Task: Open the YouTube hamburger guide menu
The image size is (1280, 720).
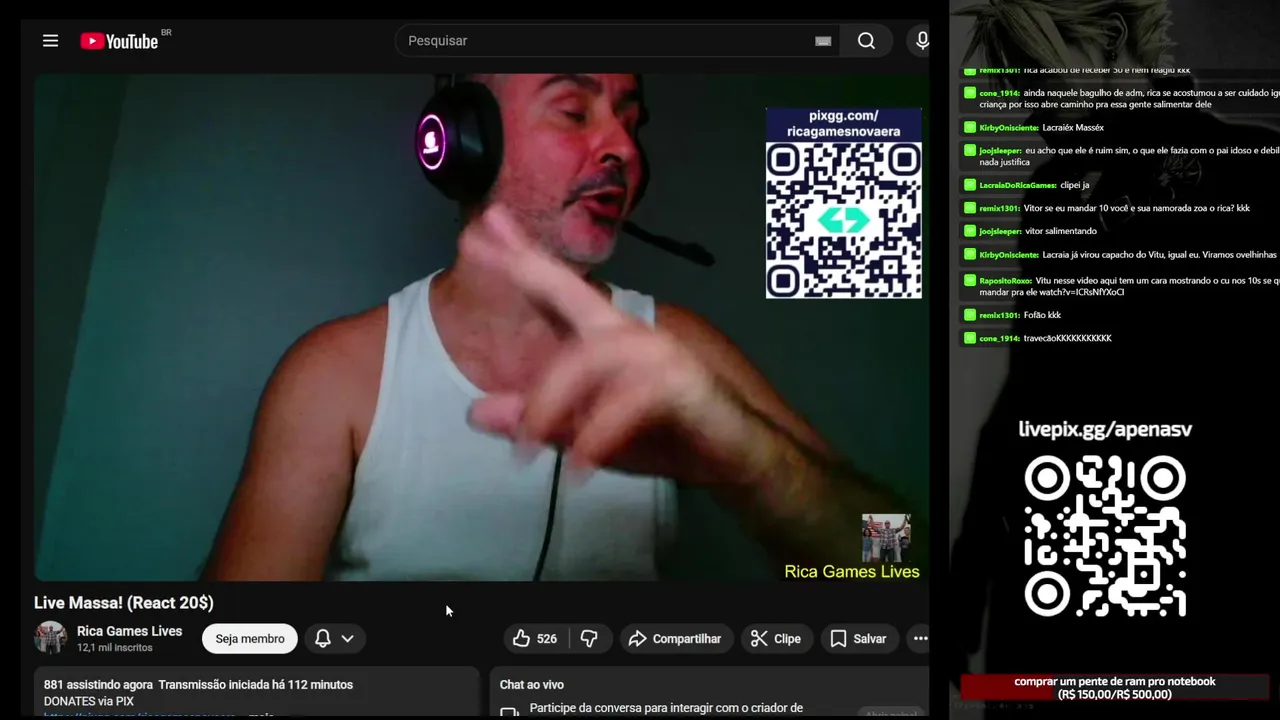Action: [x=50, y=41]
